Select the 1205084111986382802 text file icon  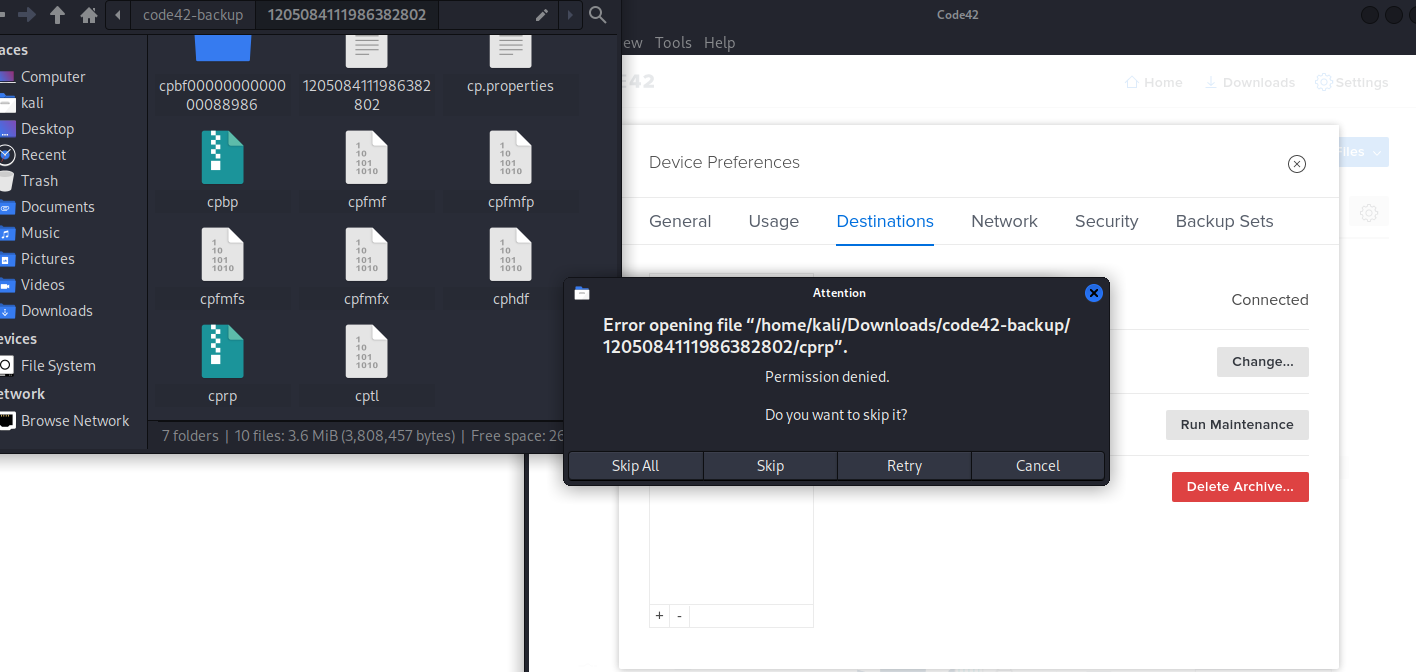tap(365, 50)
